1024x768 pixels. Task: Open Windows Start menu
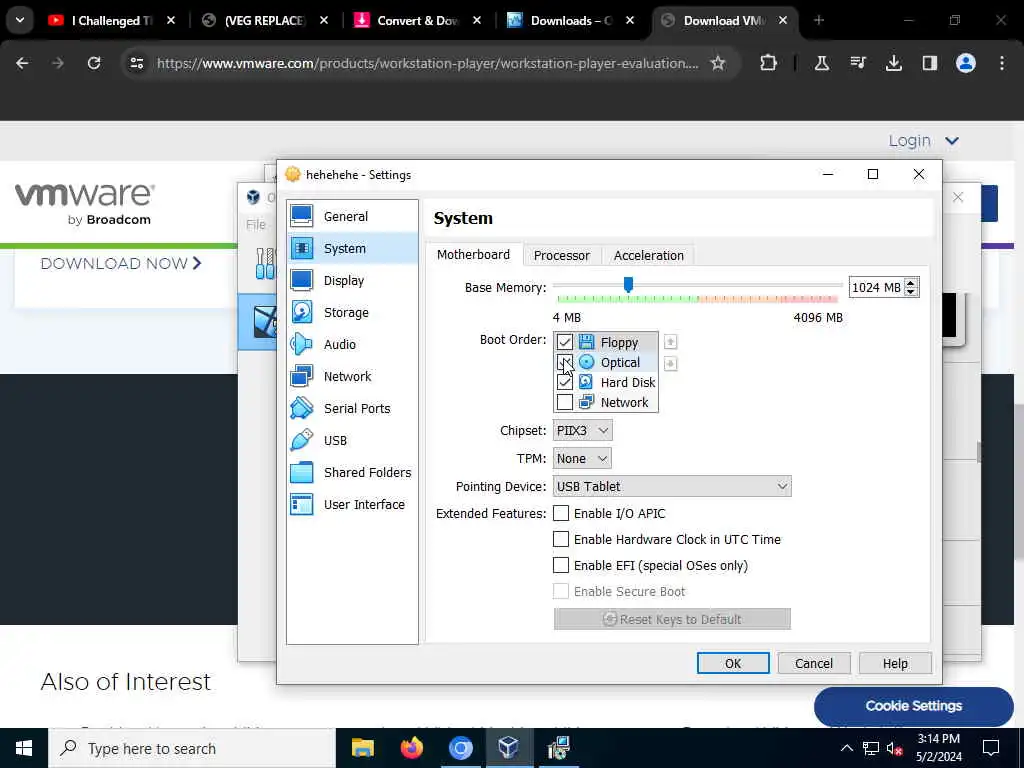(24, 748)
